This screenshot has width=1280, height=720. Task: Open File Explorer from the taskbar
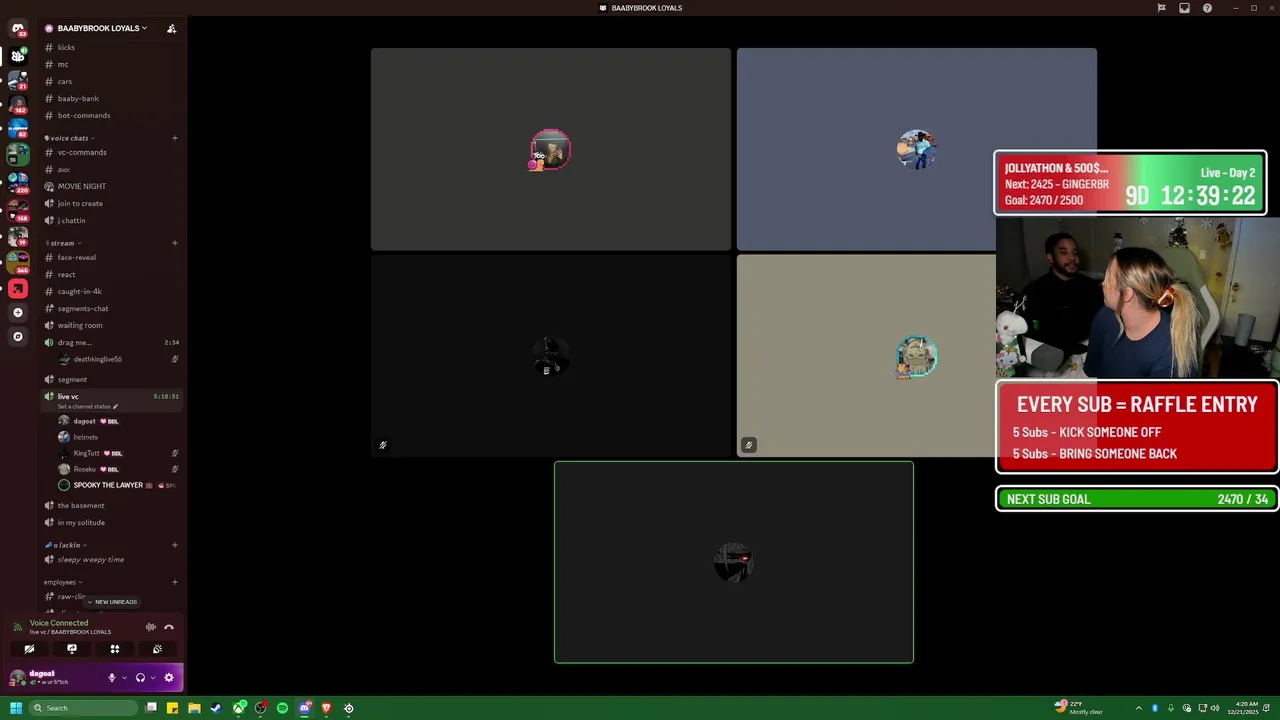coord(194,708)
